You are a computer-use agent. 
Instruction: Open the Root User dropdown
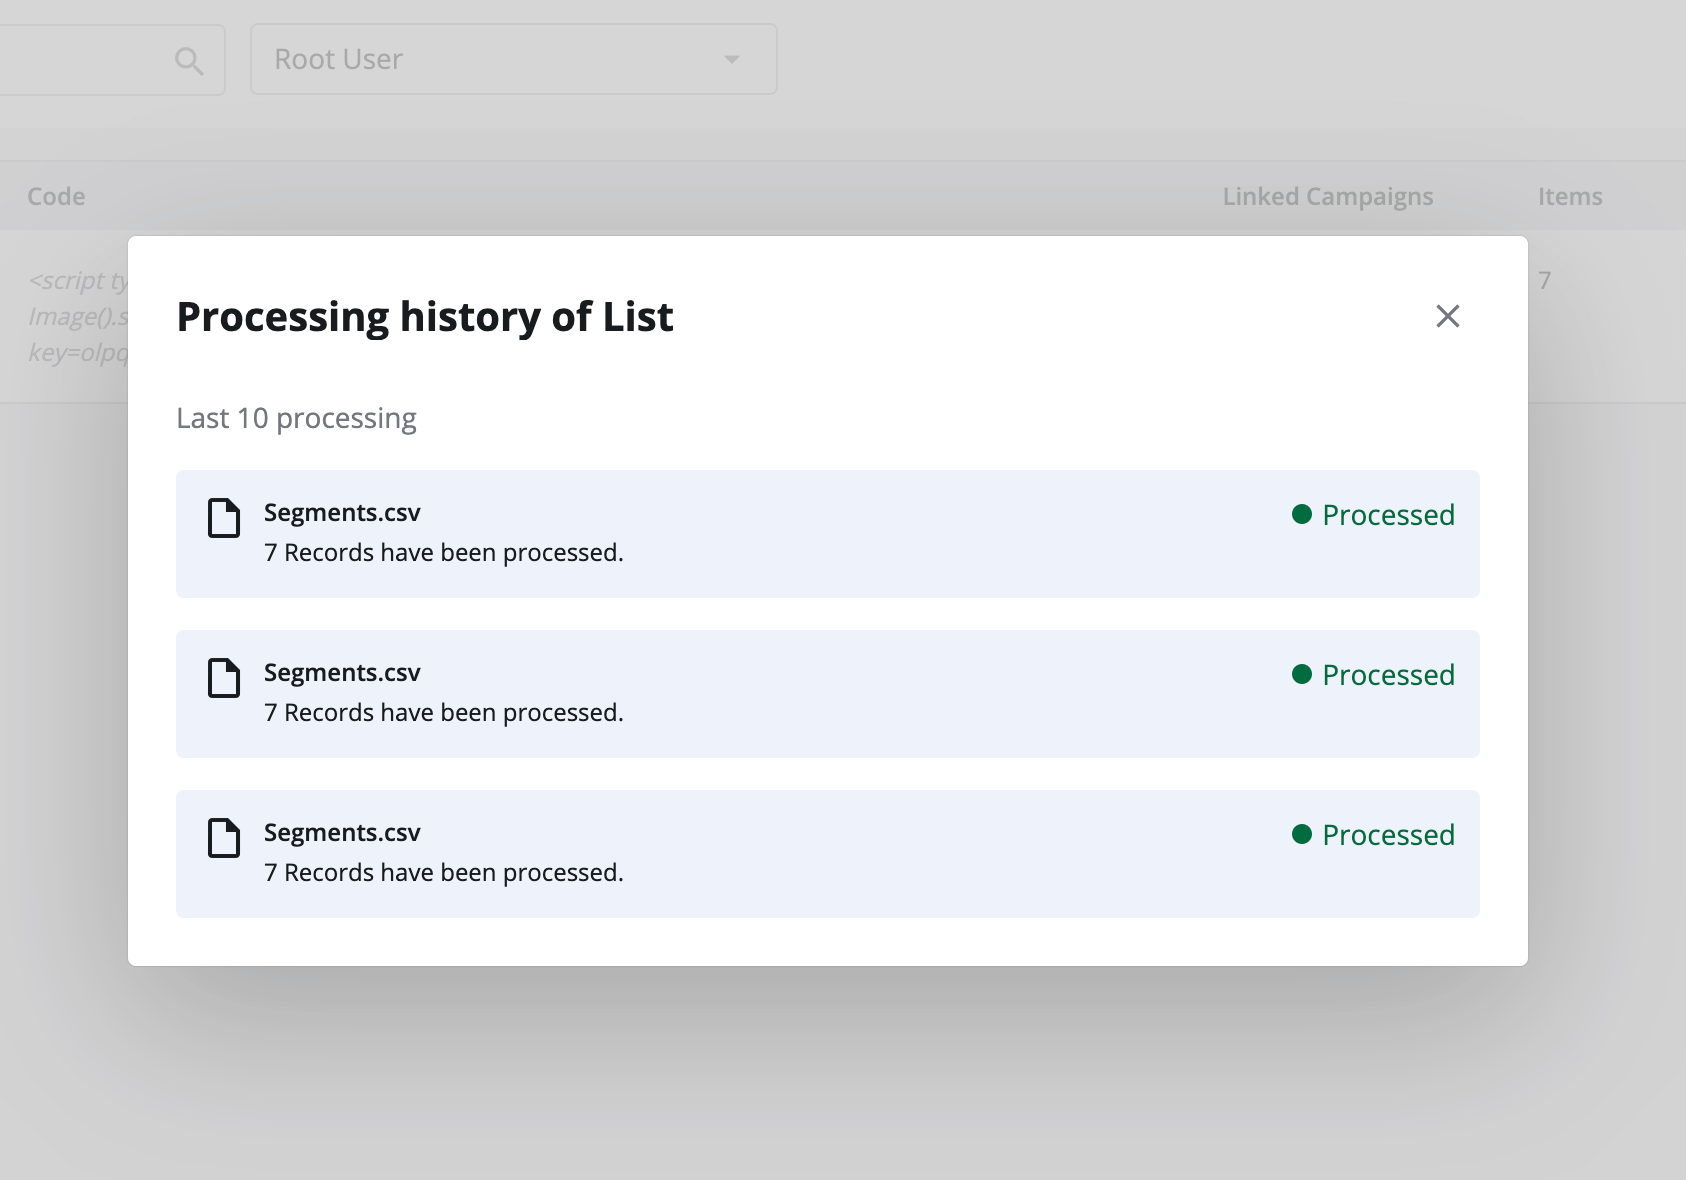click(x=513, y=60)
